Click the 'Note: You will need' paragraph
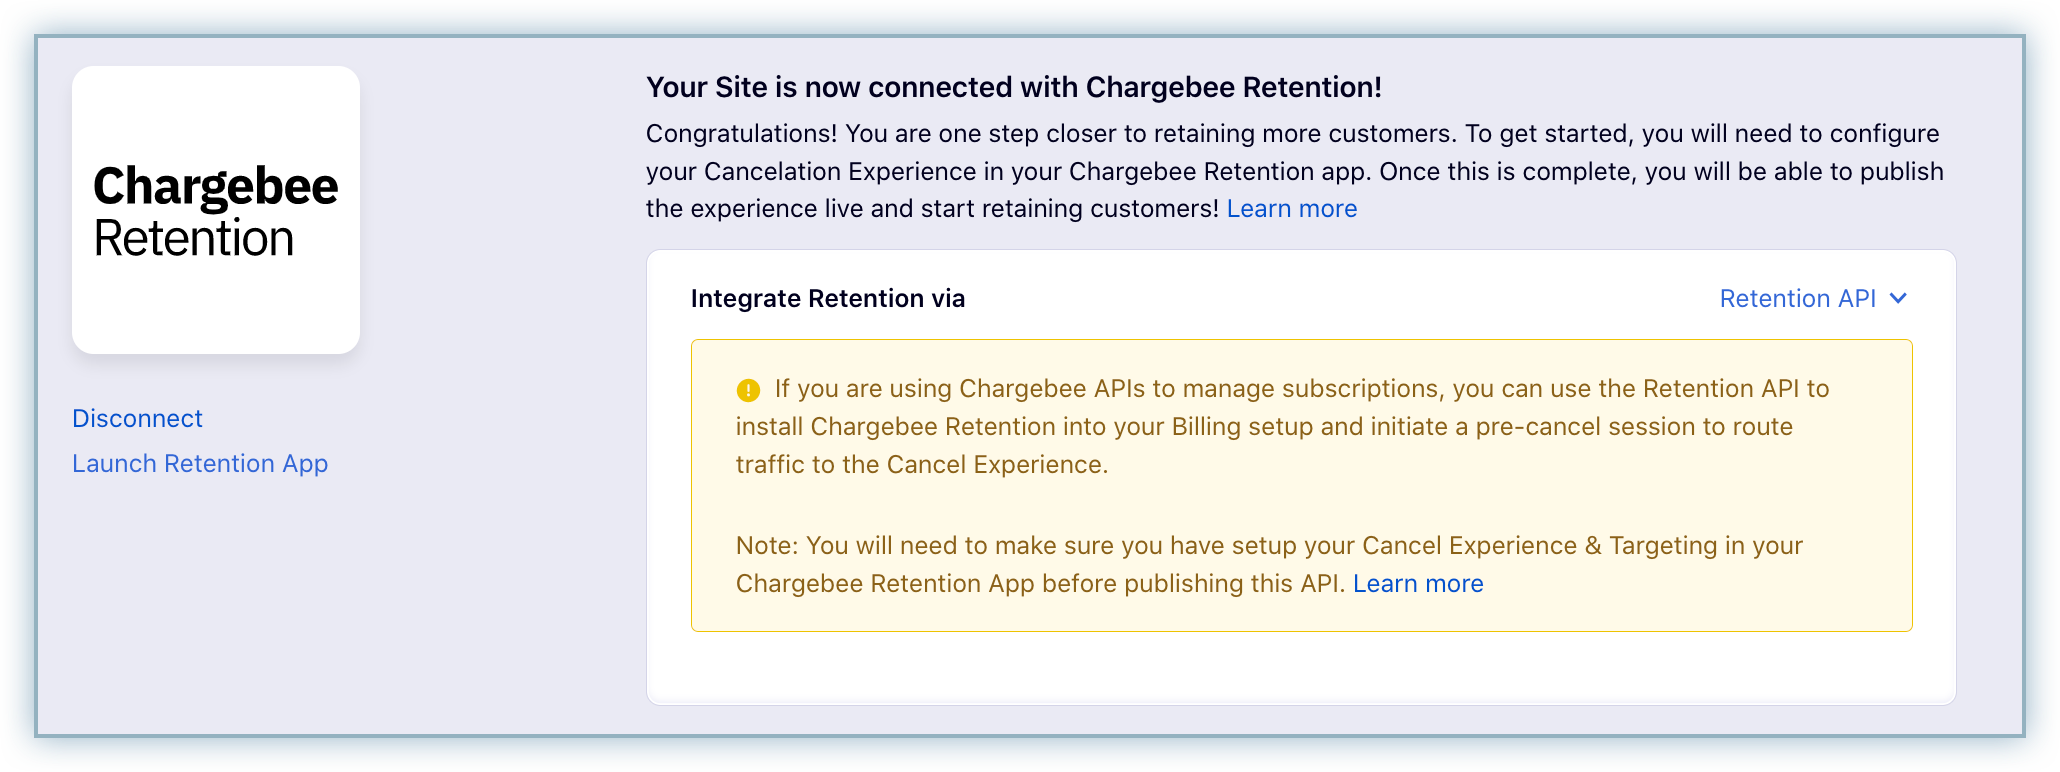The height and width of the screenshot is (772, 2060). coord(1270,564)
